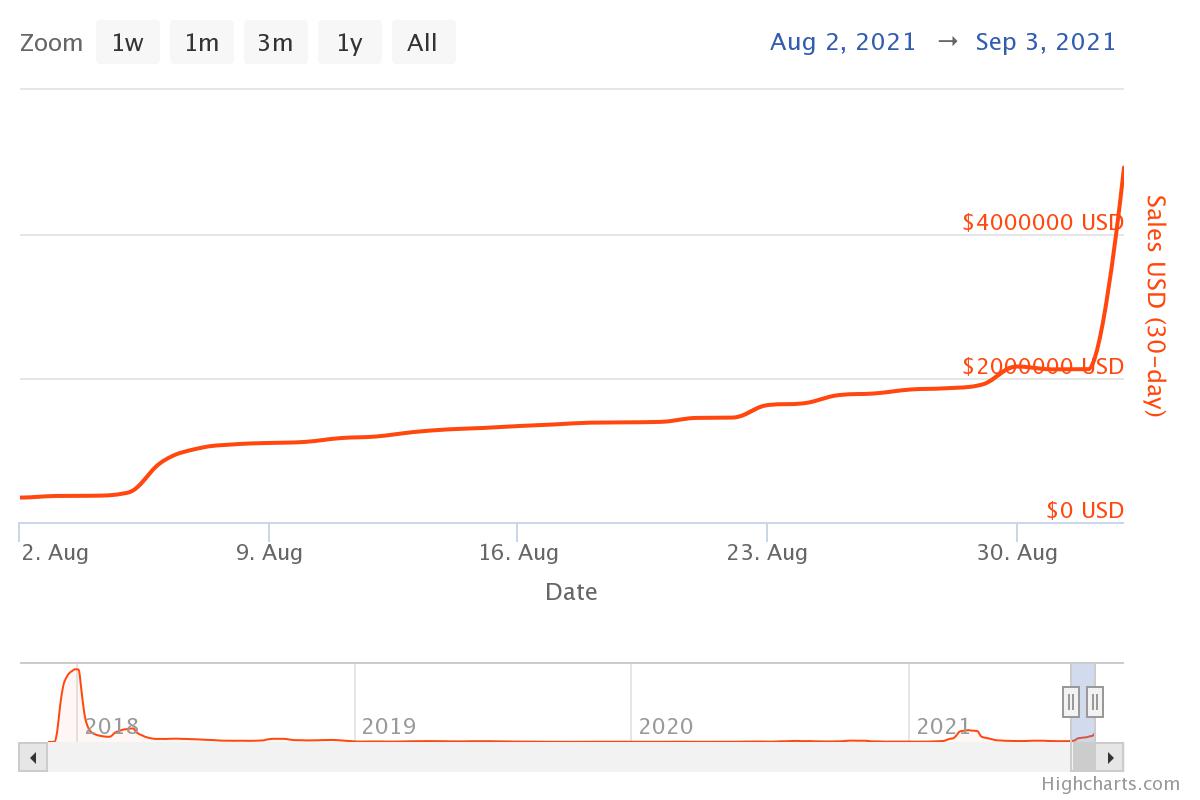
Task: Open the Highcharts.com credits link
Action: pos(1110,784)
